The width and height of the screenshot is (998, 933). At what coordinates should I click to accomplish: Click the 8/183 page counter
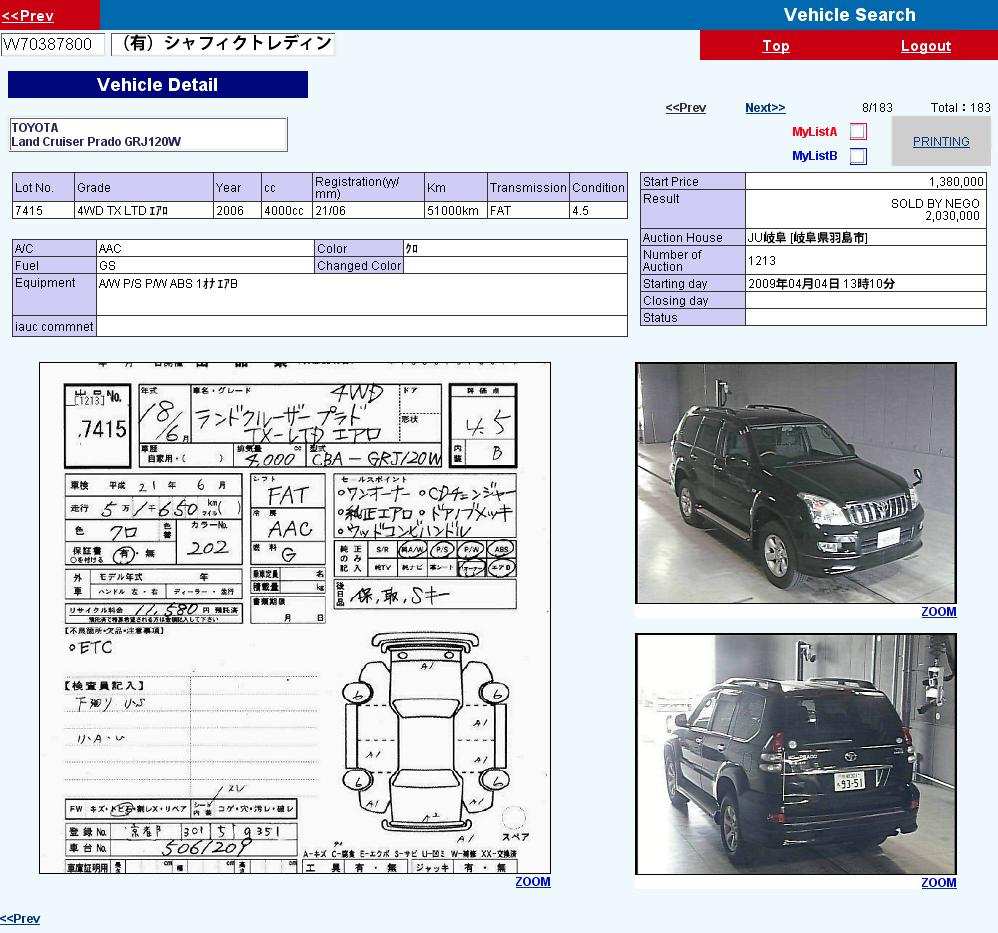pos(877,108)
